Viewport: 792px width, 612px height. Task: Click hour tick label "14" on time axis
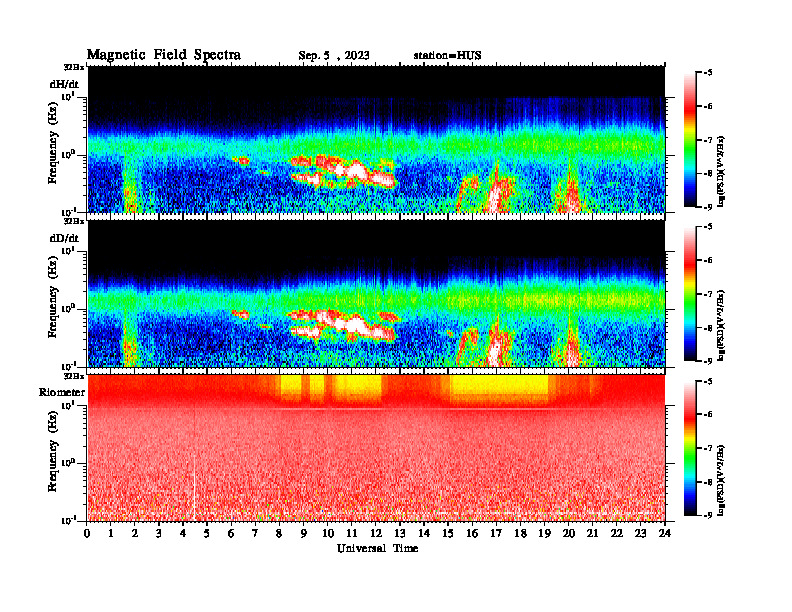click(x=424, y=533)
